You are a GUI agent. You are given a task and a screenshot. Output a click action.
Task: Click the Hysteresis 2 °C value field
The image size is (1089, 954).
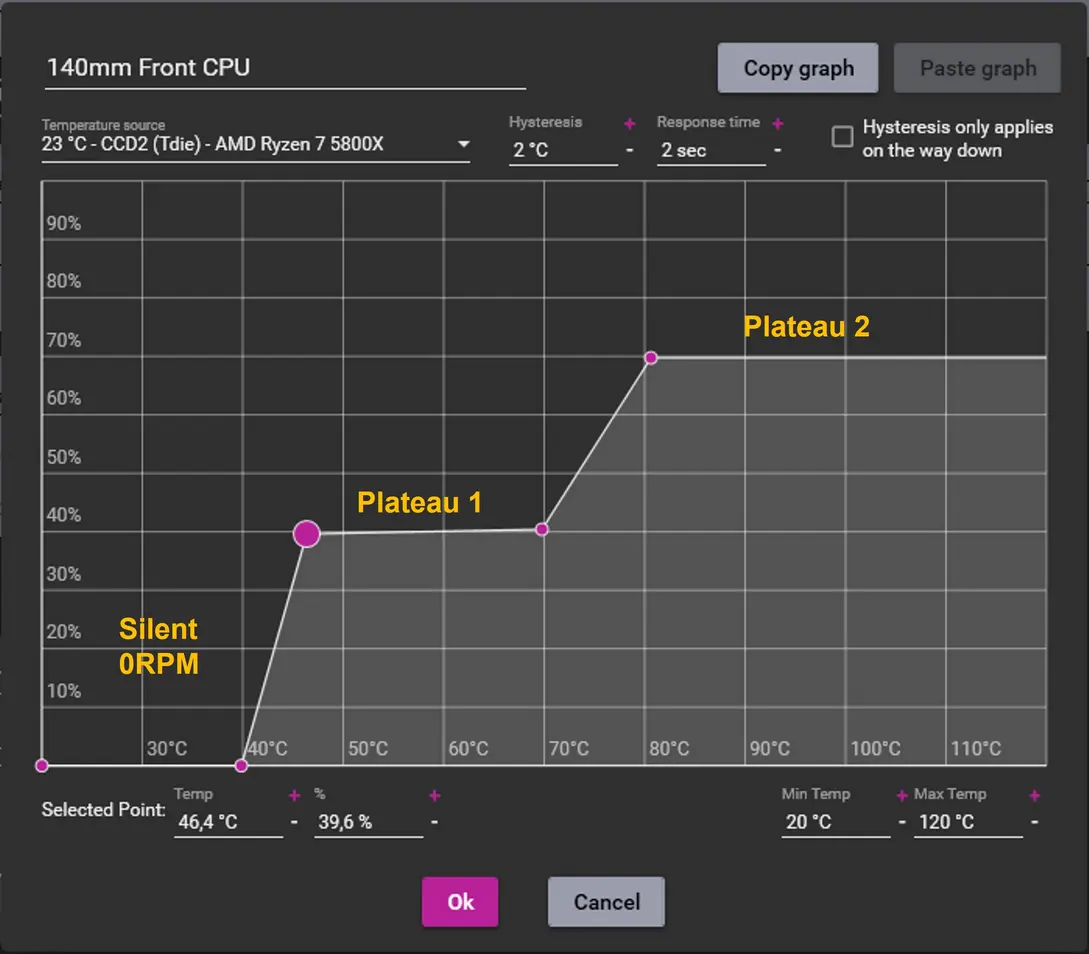(562, 151)
